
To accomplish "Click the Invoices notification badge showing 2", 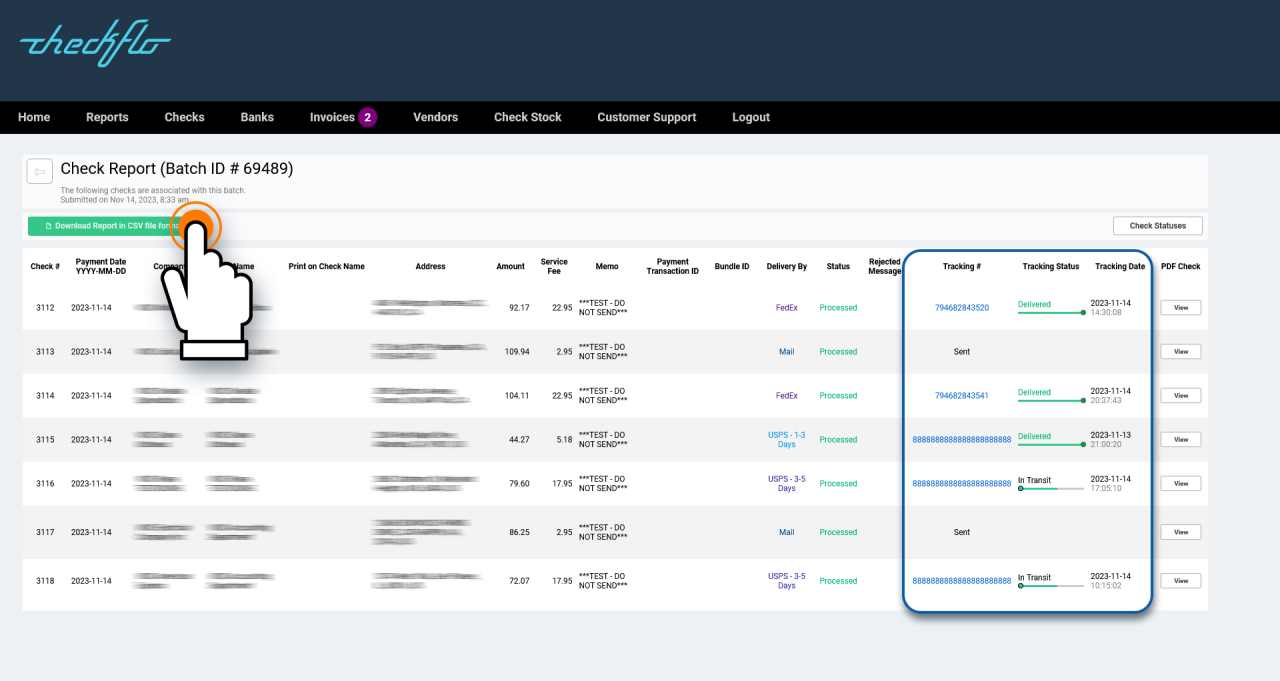I will tap(368, 117).
